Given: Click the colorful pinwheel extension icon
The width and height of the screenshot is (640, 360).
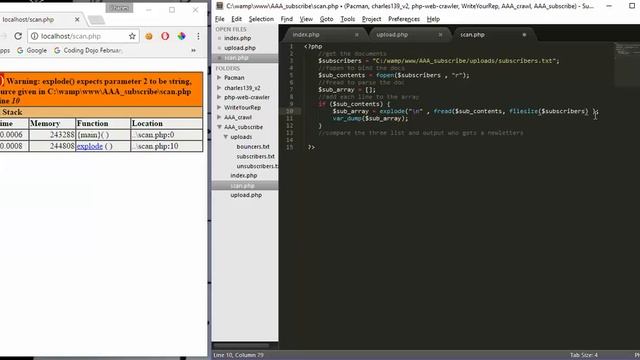Looking at the screenshot, I should click(x=181, y=36).
